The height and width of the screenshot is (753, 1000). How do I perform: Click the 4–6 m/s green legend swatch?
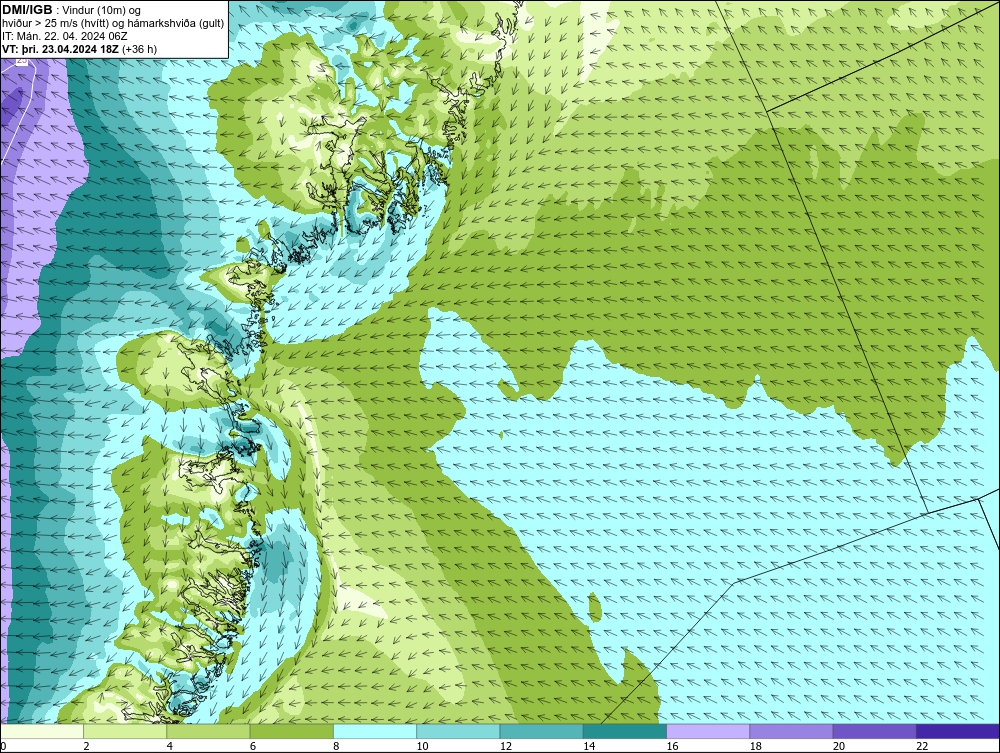point(208,731)
